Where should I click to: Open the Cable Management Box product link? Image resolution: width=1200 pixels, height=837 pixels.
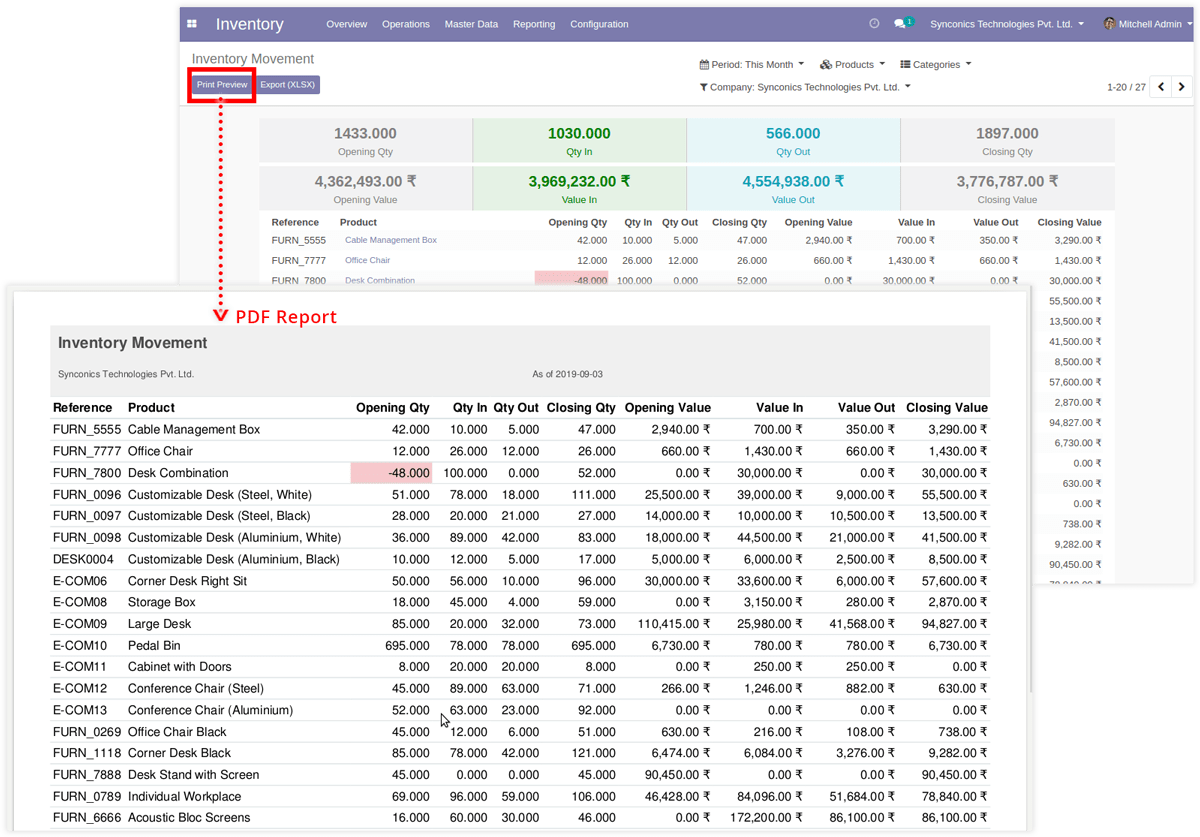point(390,240)
